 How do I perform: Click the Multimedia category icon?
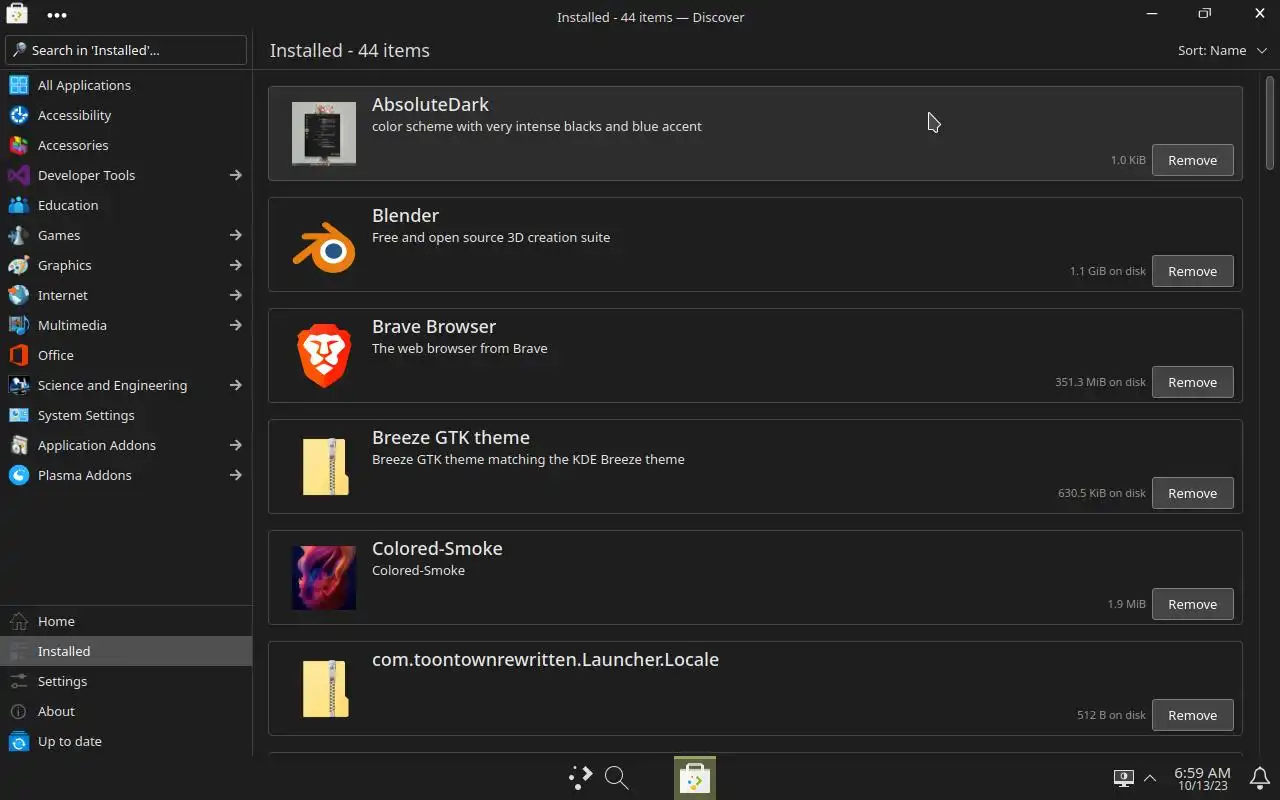pos(19,325)
